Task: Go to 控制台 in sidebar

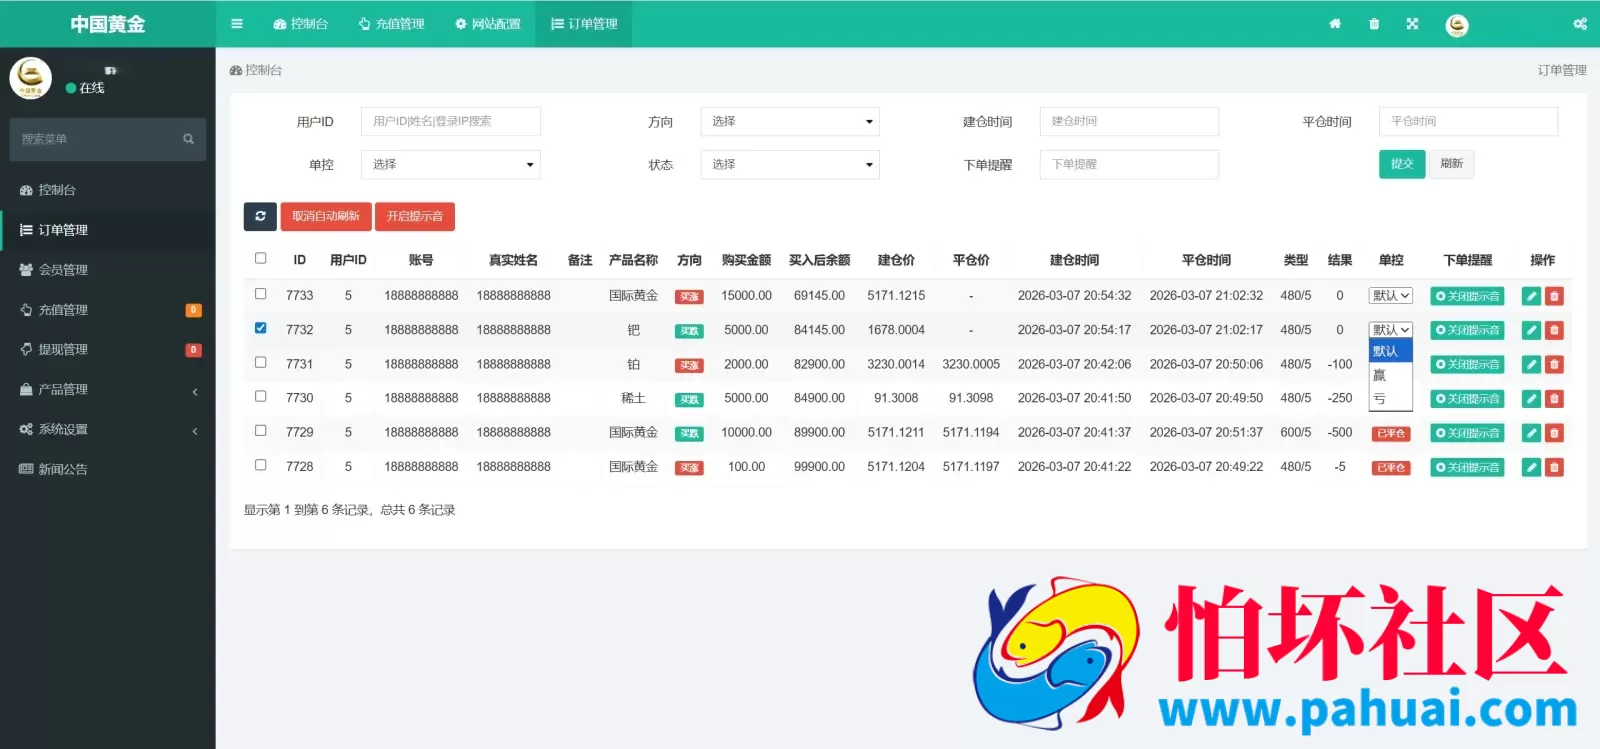Action: pyautogui.click(x=107, y=189)
